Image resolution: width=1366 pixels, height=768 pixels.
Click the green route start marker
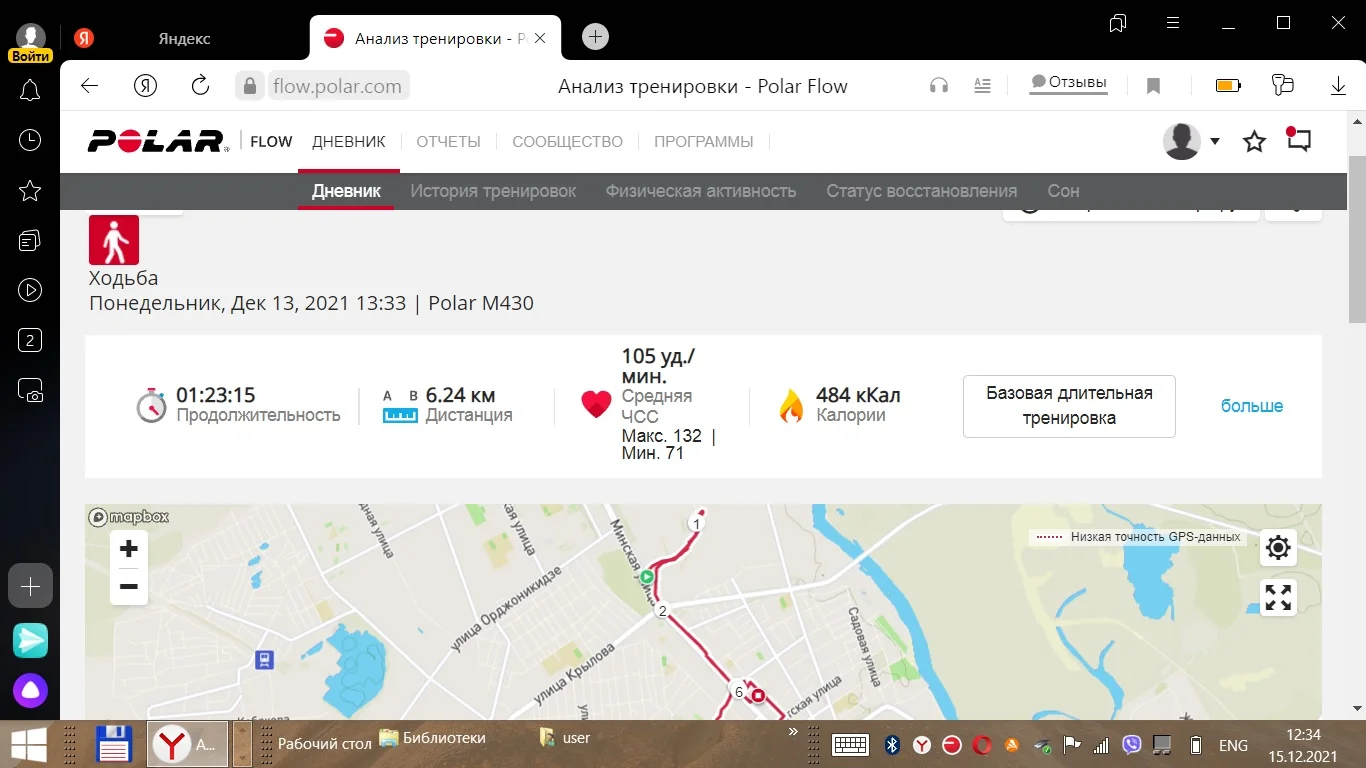click(647, 577)
